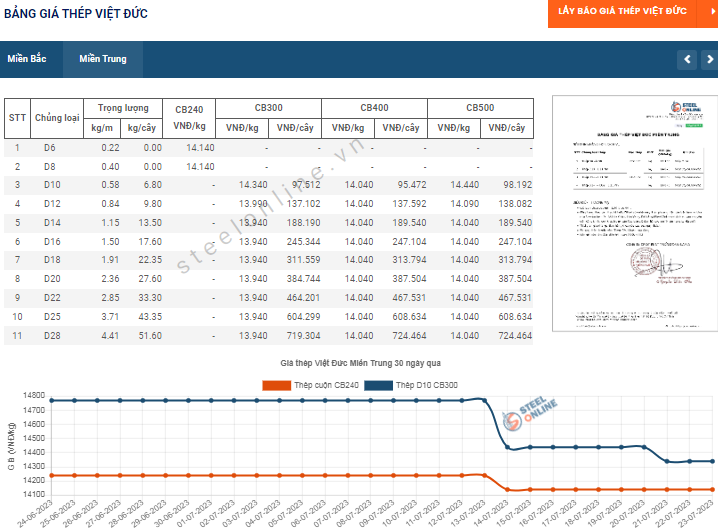Select the D18 row label
This screenshot has width=718, height=531.
point(52,260)
